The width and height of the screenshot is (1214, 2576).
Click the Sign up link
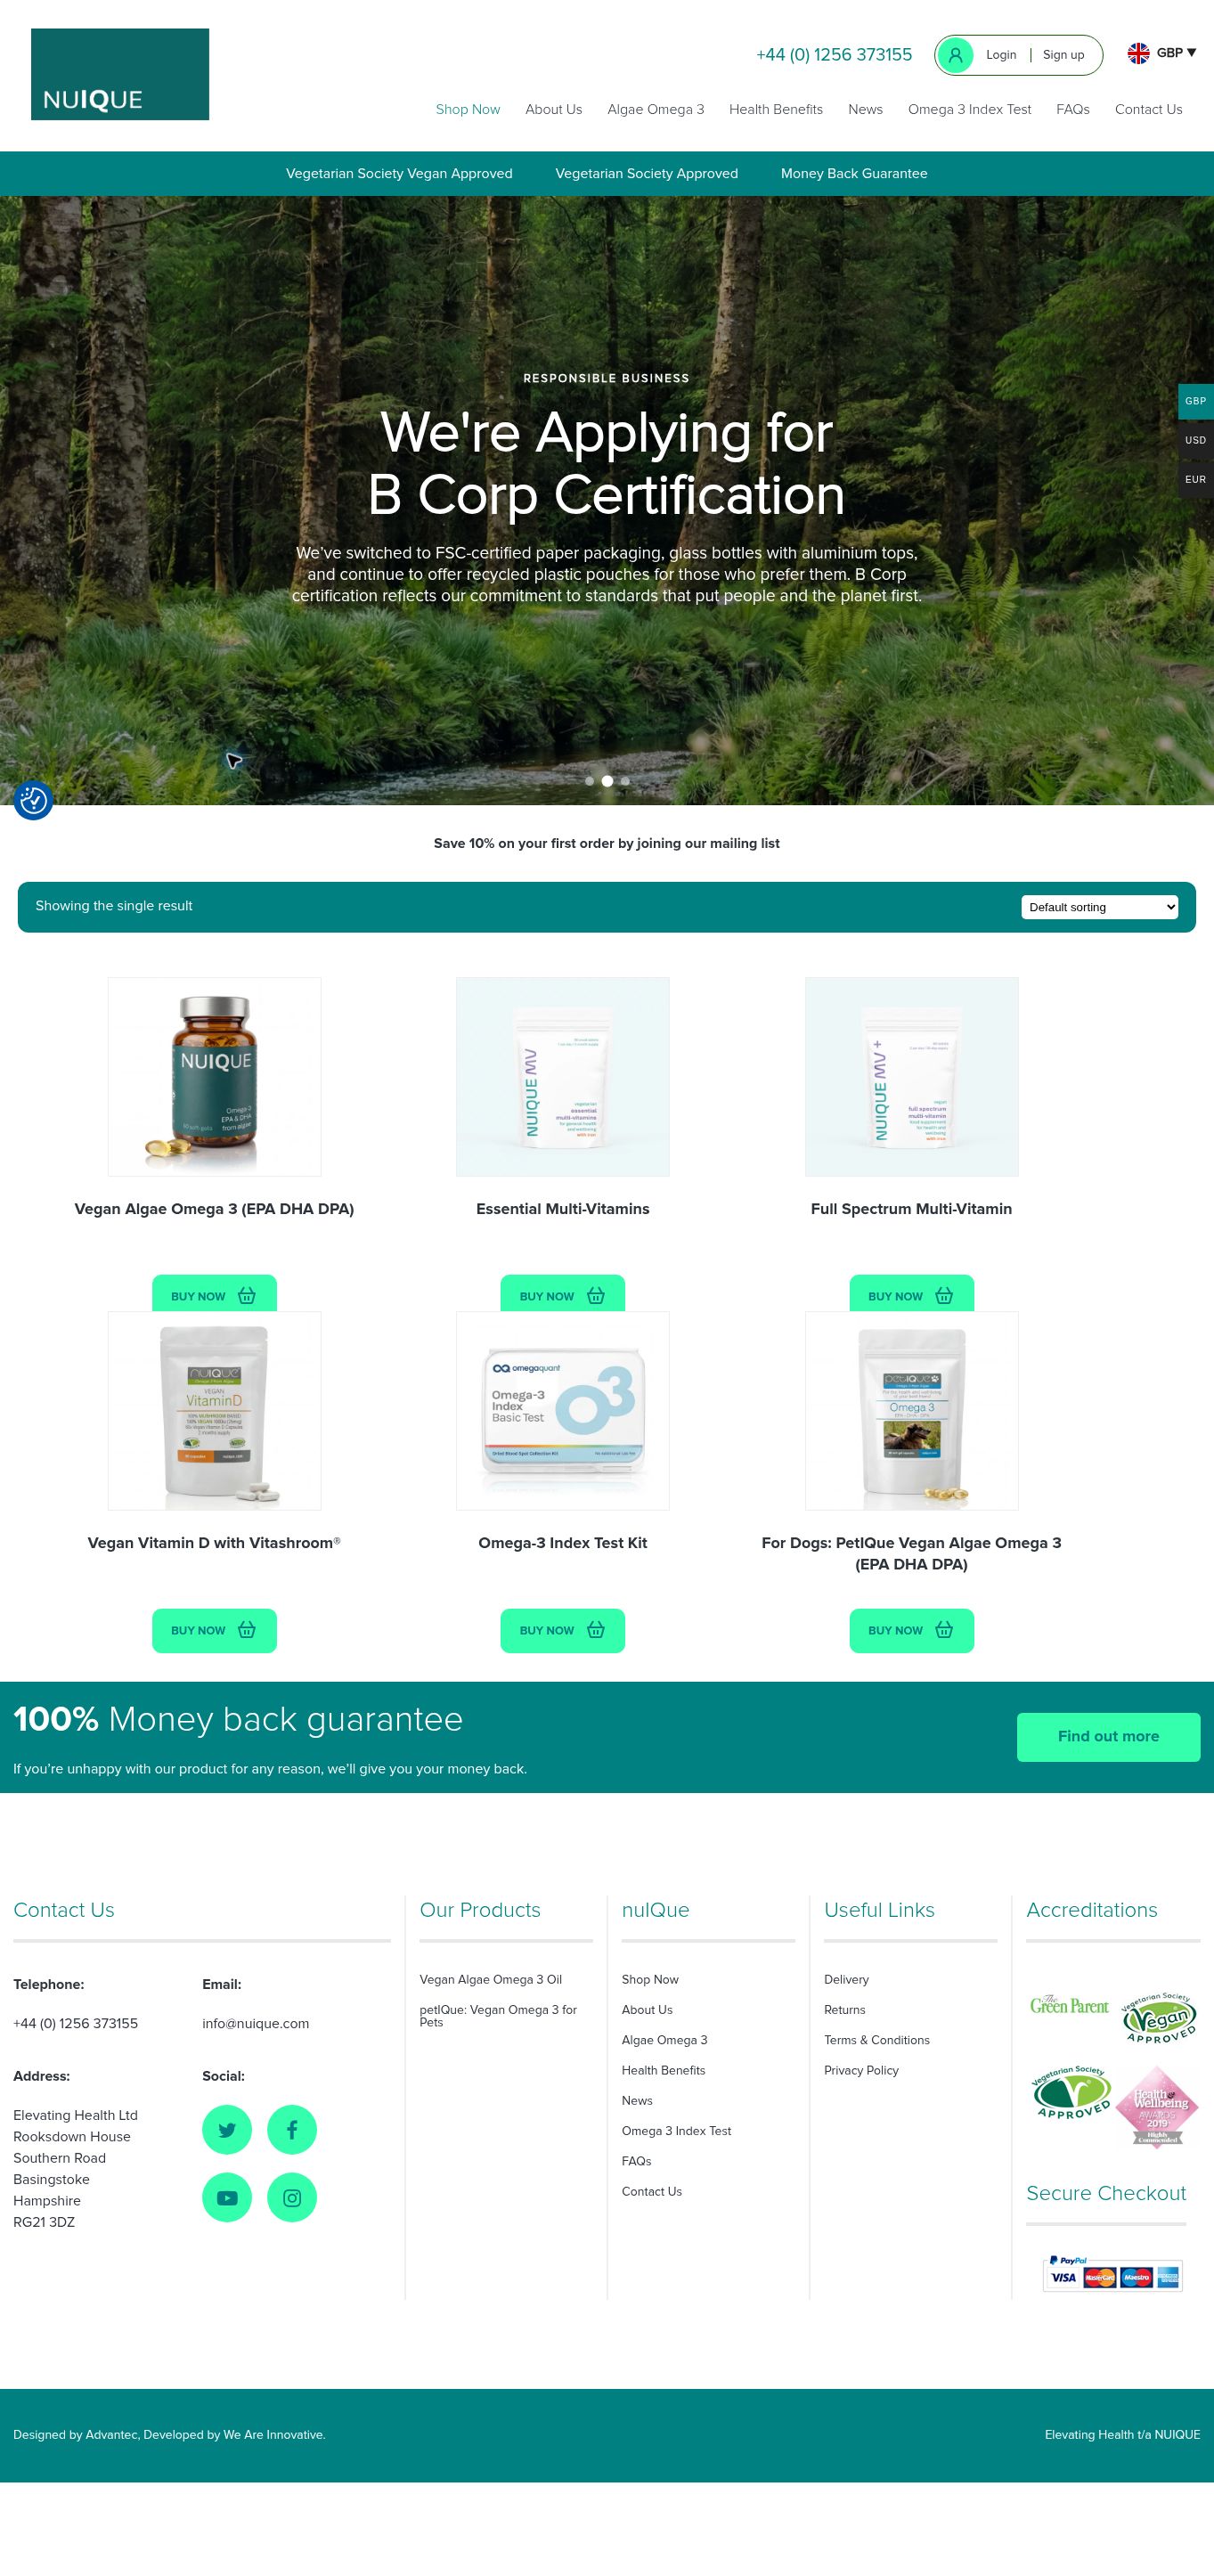click(1063, 55)
